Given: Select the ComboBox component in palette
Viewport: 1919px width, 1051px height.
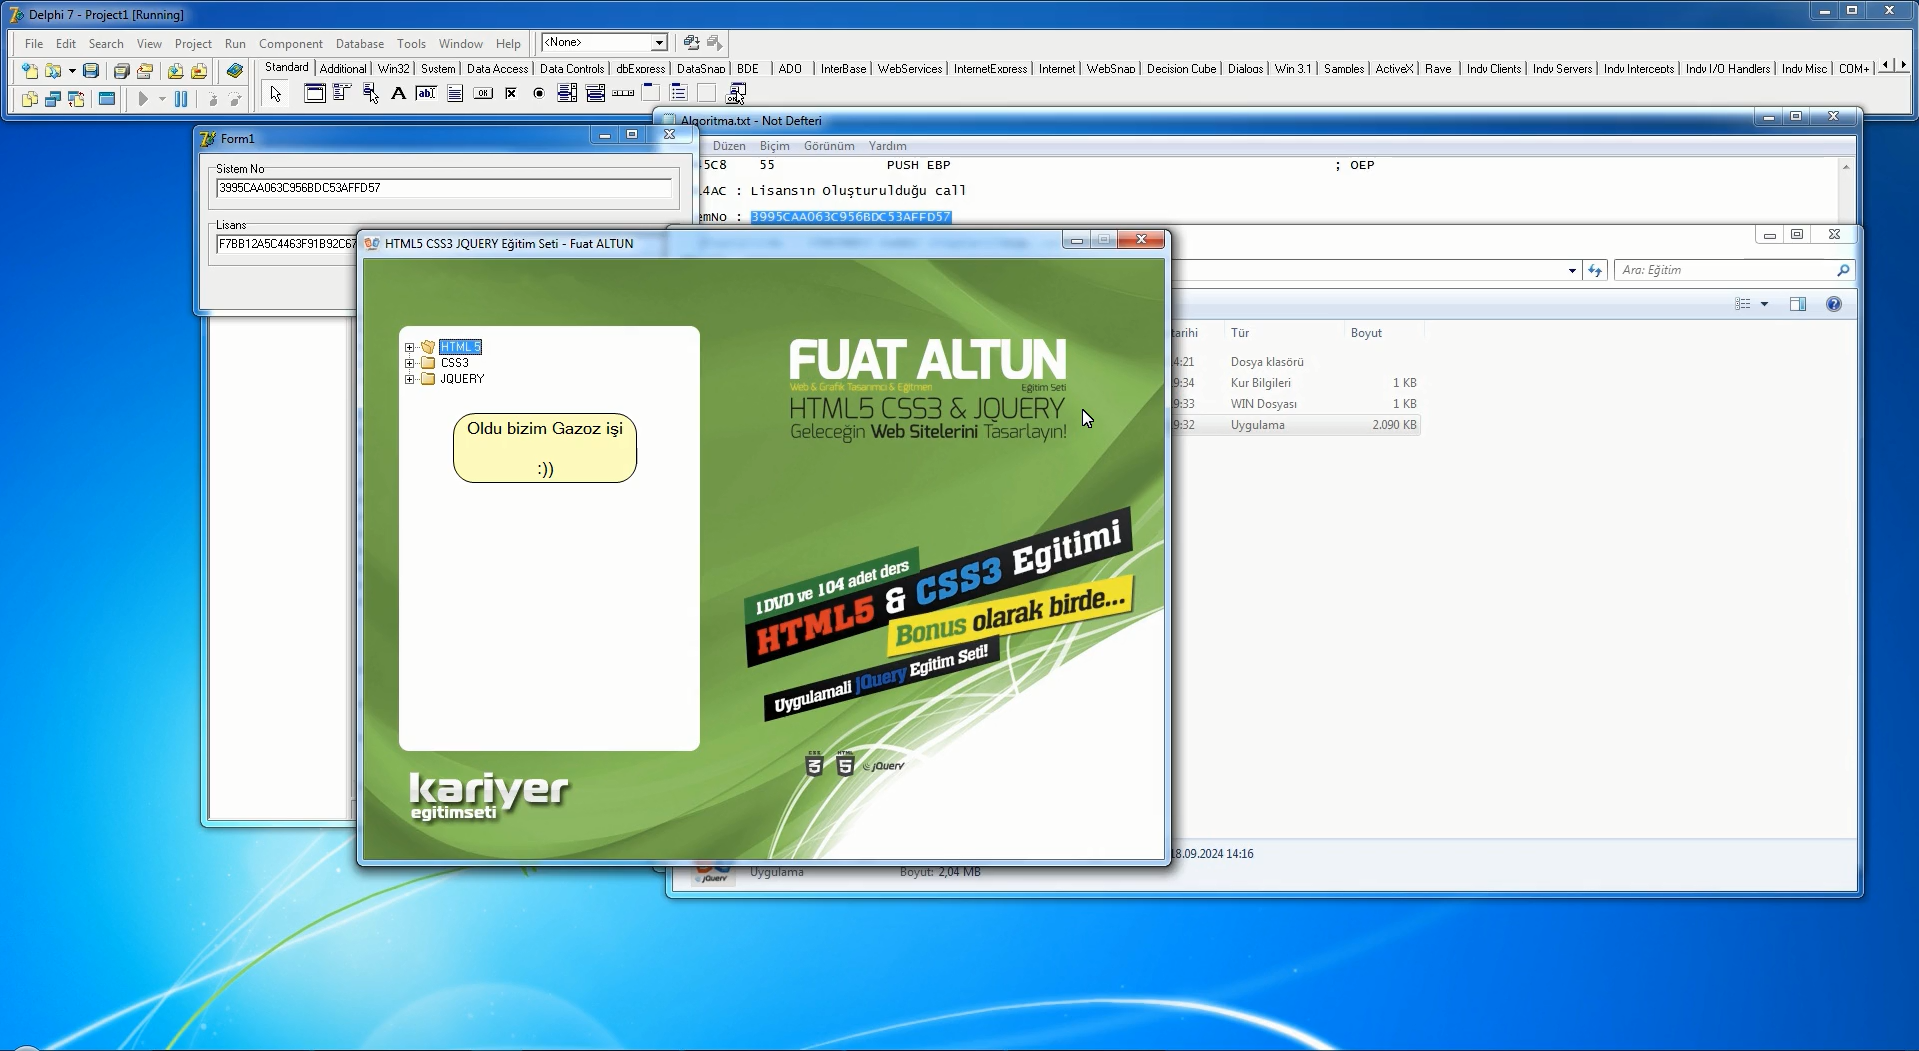Looking at the screenshot, I should (595, 94).
